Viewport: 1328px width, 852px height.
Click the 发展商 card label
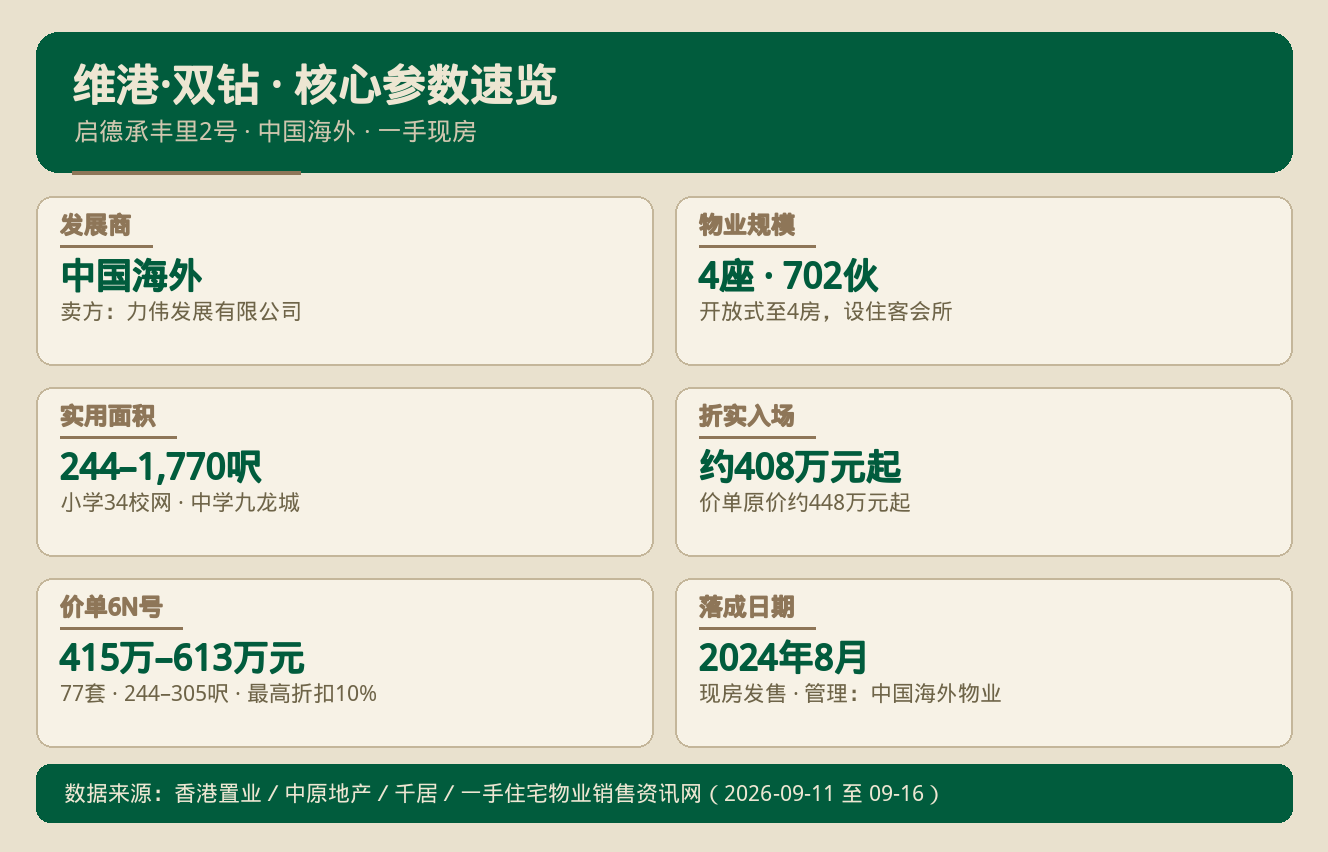[x=96, y=225]
